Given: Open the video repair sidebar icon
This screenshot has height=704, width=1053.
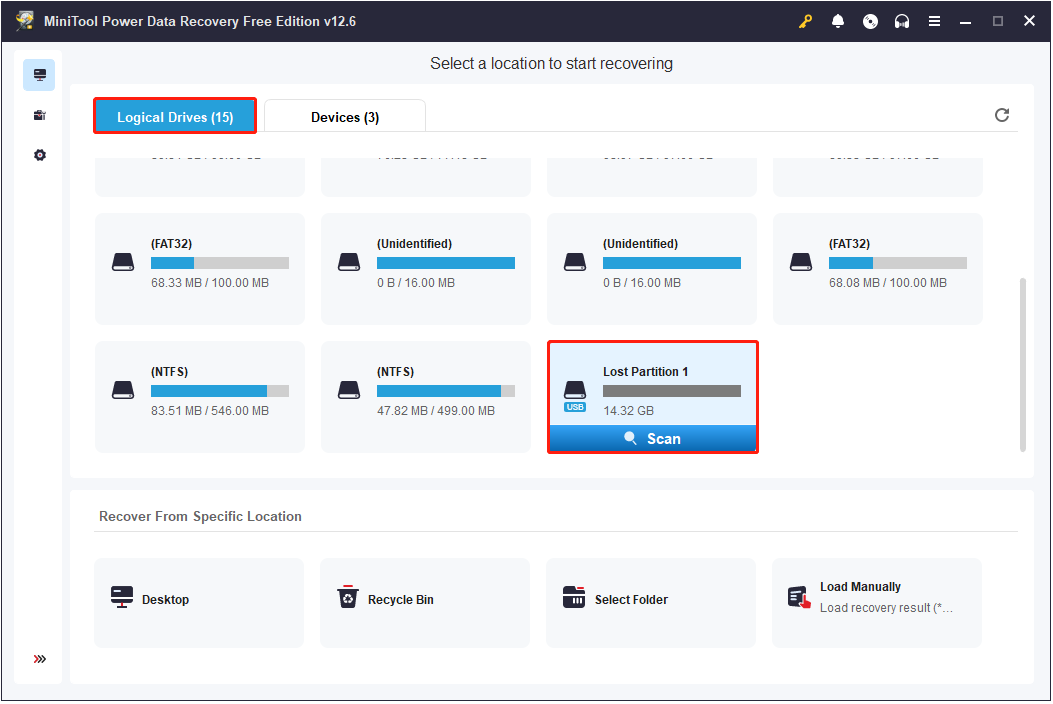Looking at the screenshot, I should tap(39, 114).
